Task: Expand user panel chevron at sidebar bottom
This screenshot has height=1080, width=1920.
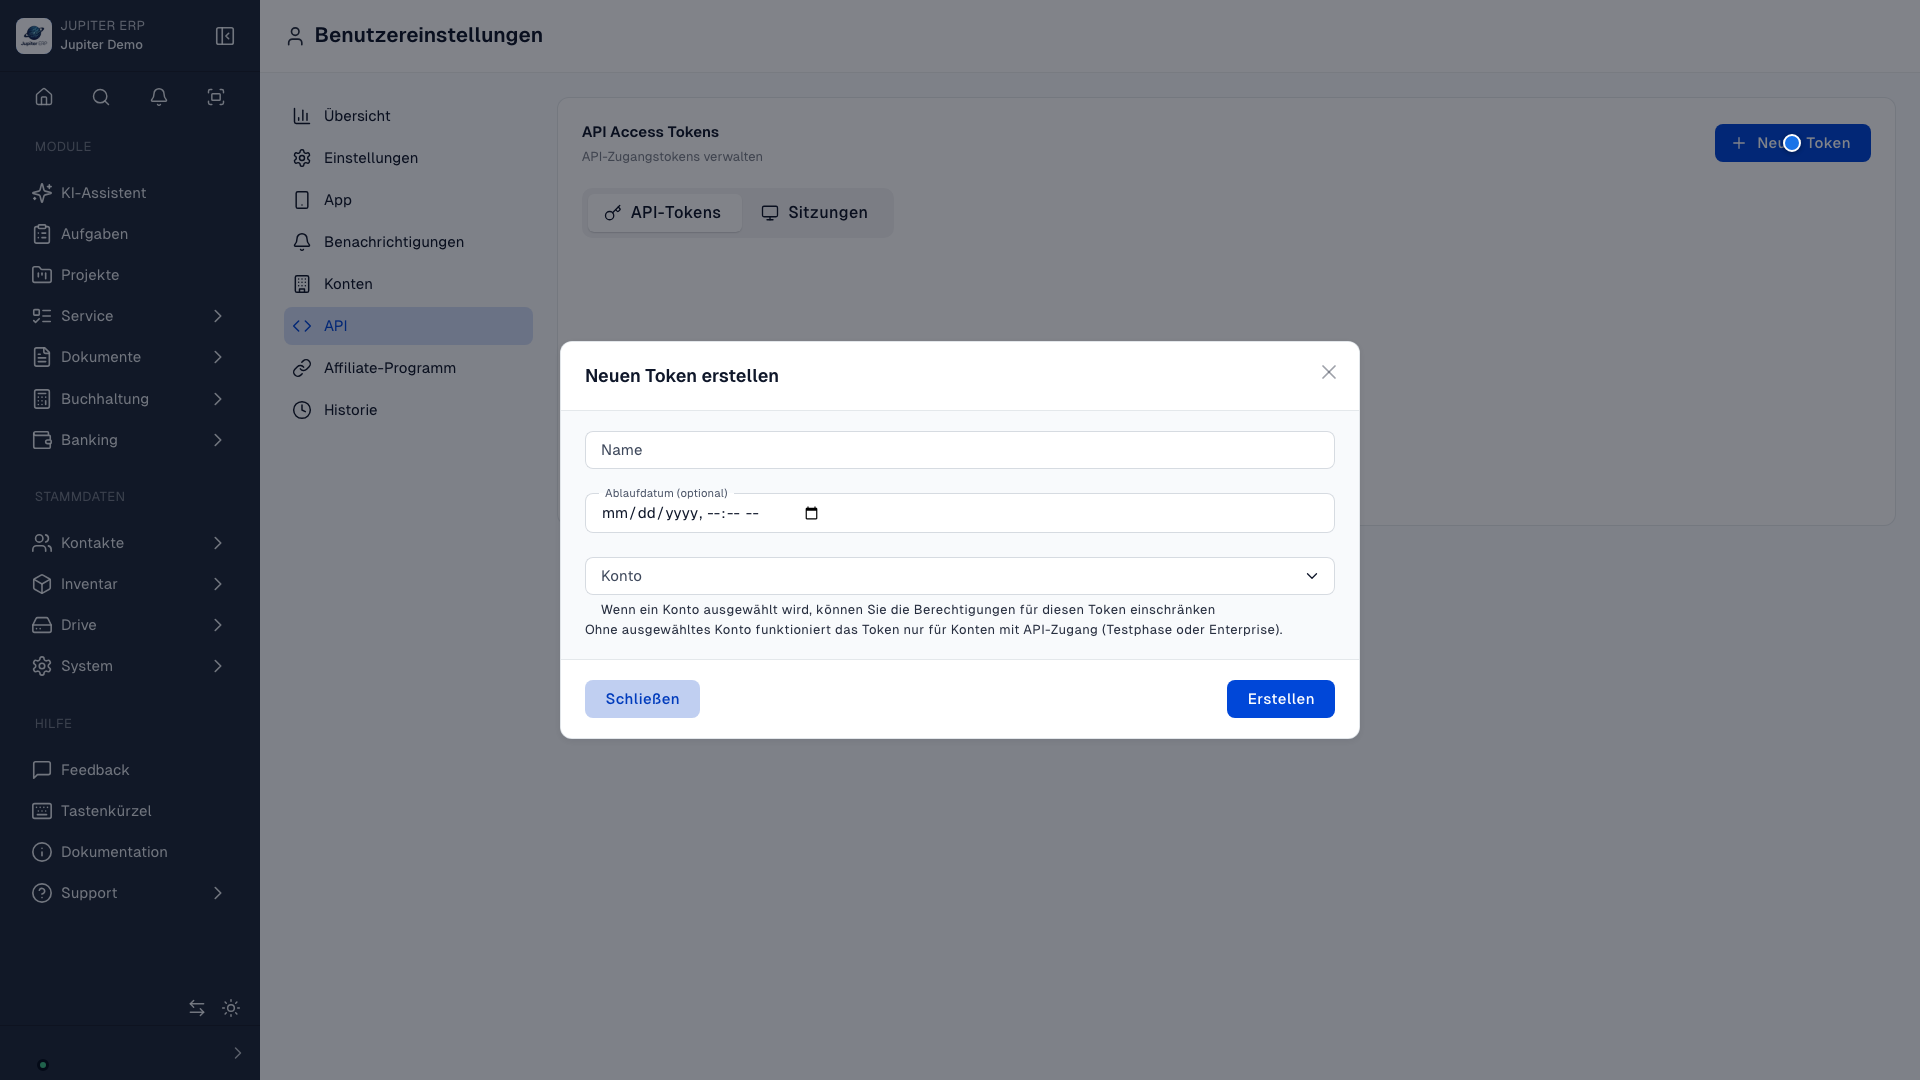Action: [237, 1053]
